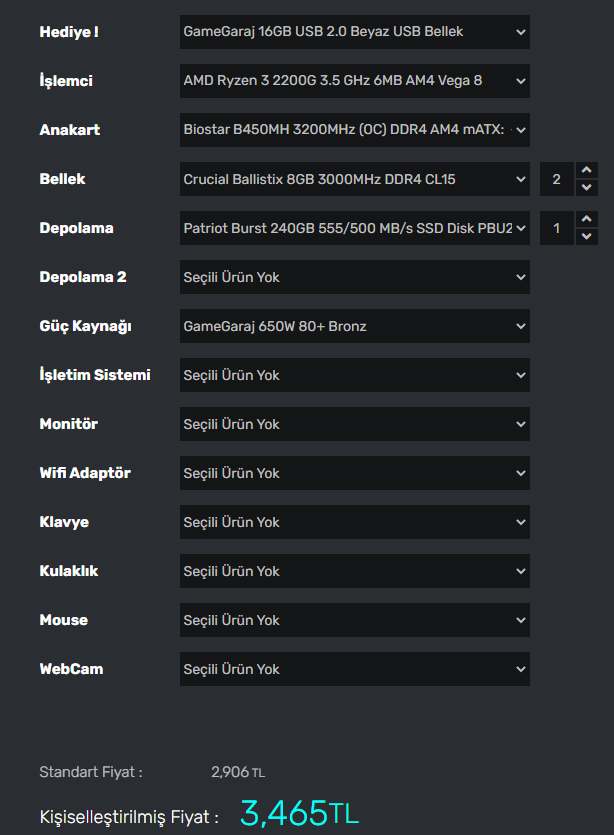
Task: Click the Depolama quantity input field
Action: tap(557, 228)
